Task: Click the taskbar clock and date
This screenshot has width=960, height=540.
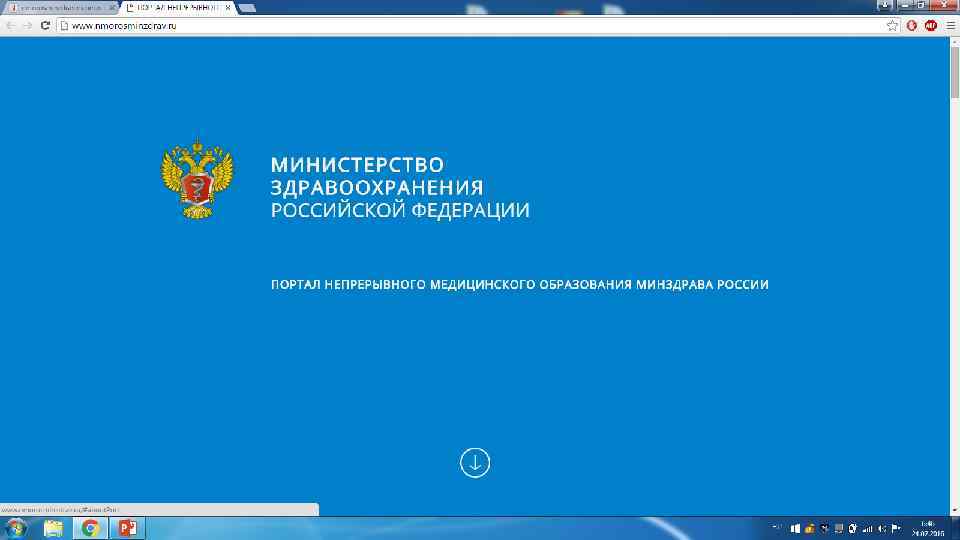Action: [x=928, y=528]
